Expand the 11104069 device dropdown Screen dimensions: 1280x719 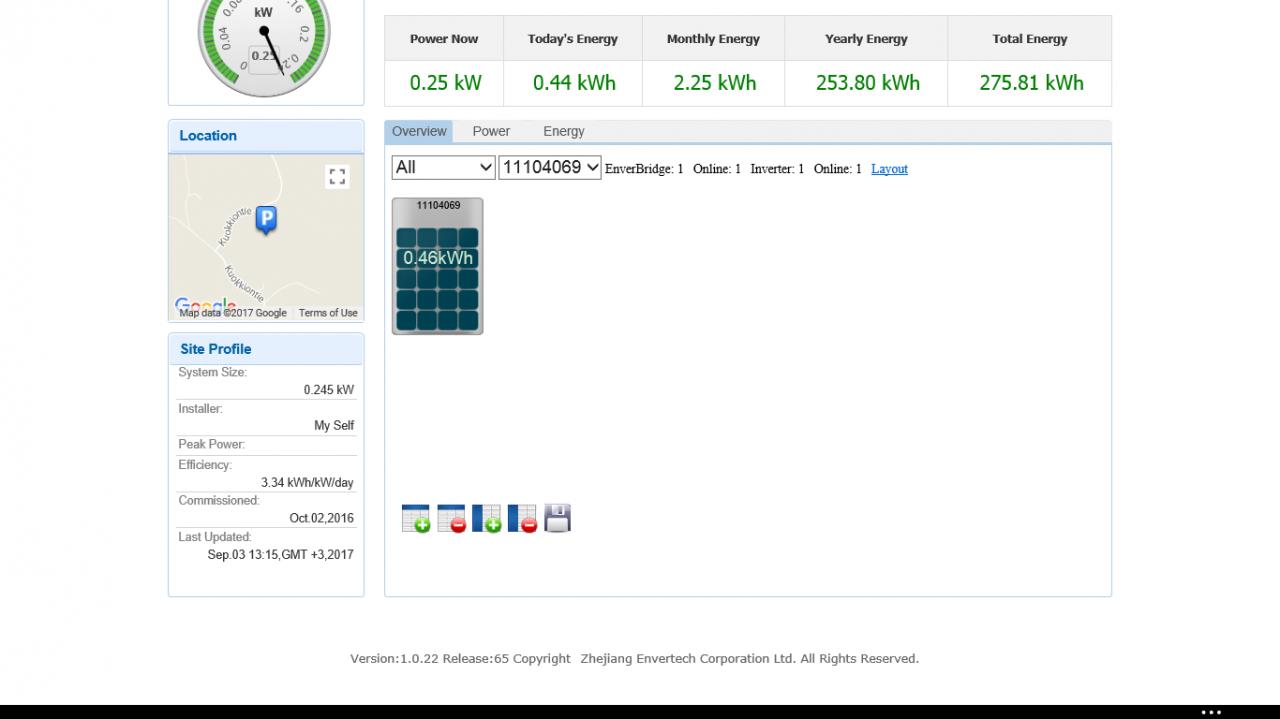point(550,167)
